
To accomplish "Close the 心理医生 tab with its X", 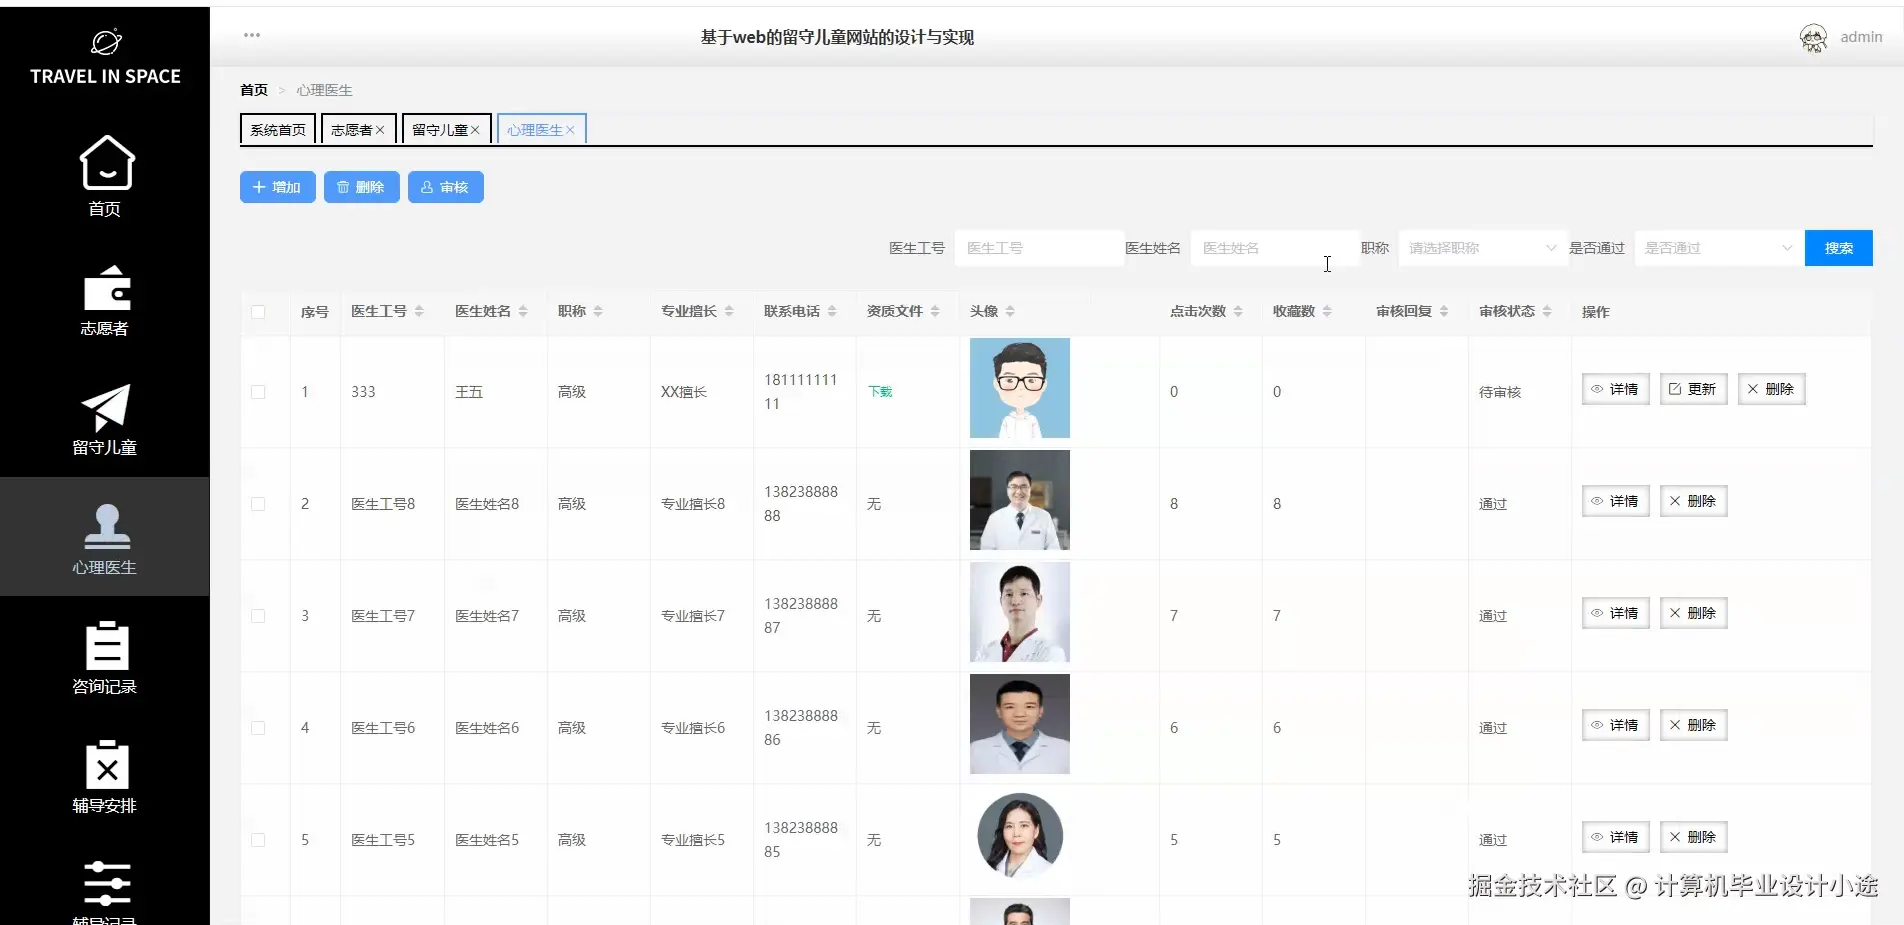I will (x=570, y=130).
